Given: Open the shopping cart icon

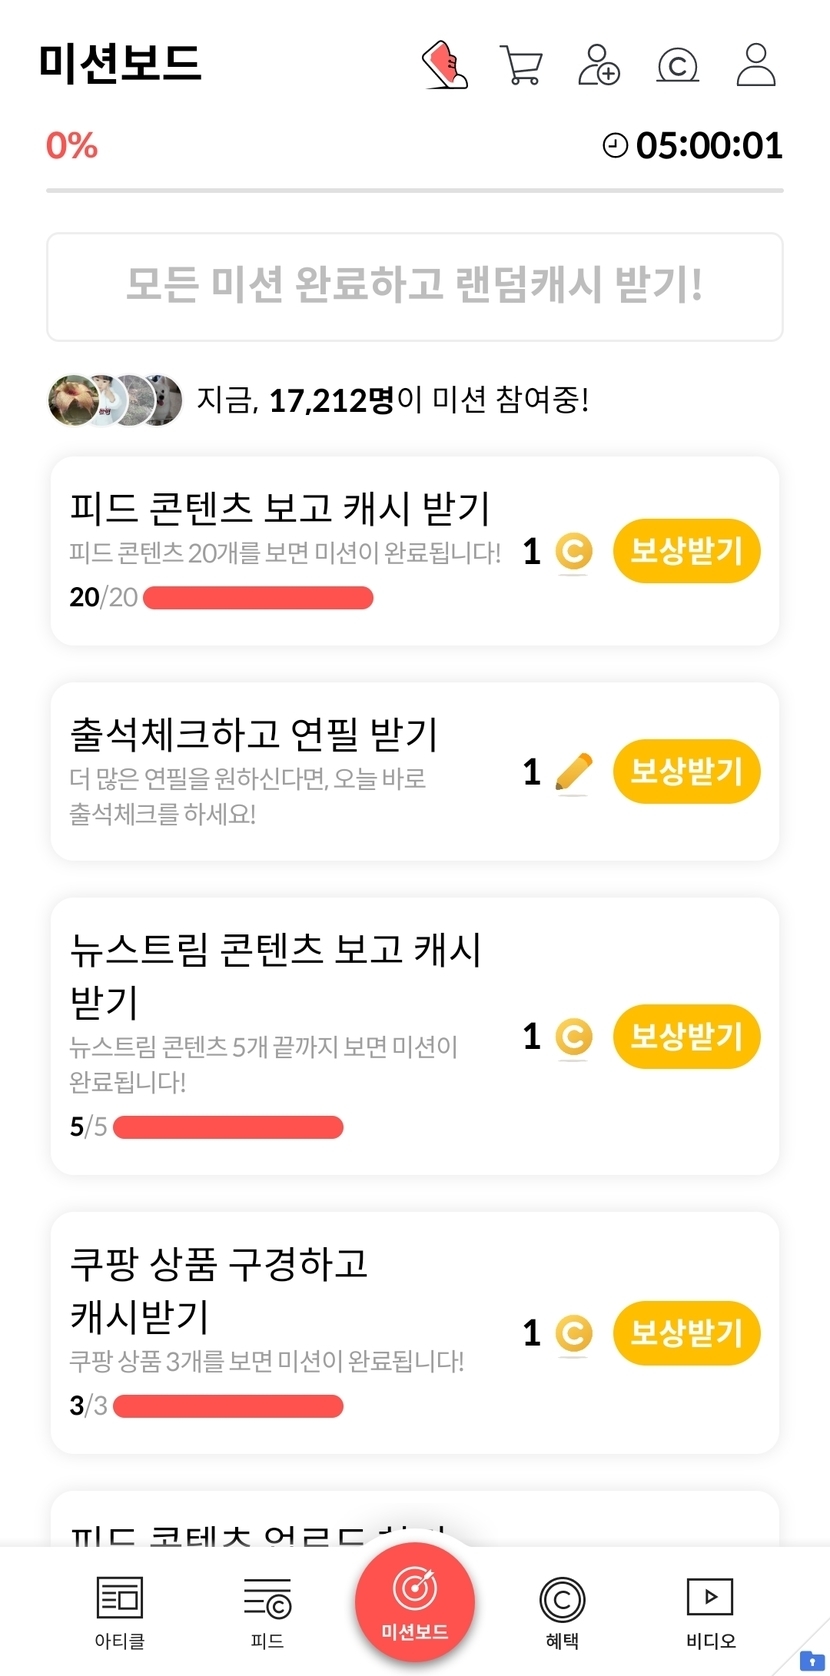Looking at the screenshot, I should tap(521, 66).
